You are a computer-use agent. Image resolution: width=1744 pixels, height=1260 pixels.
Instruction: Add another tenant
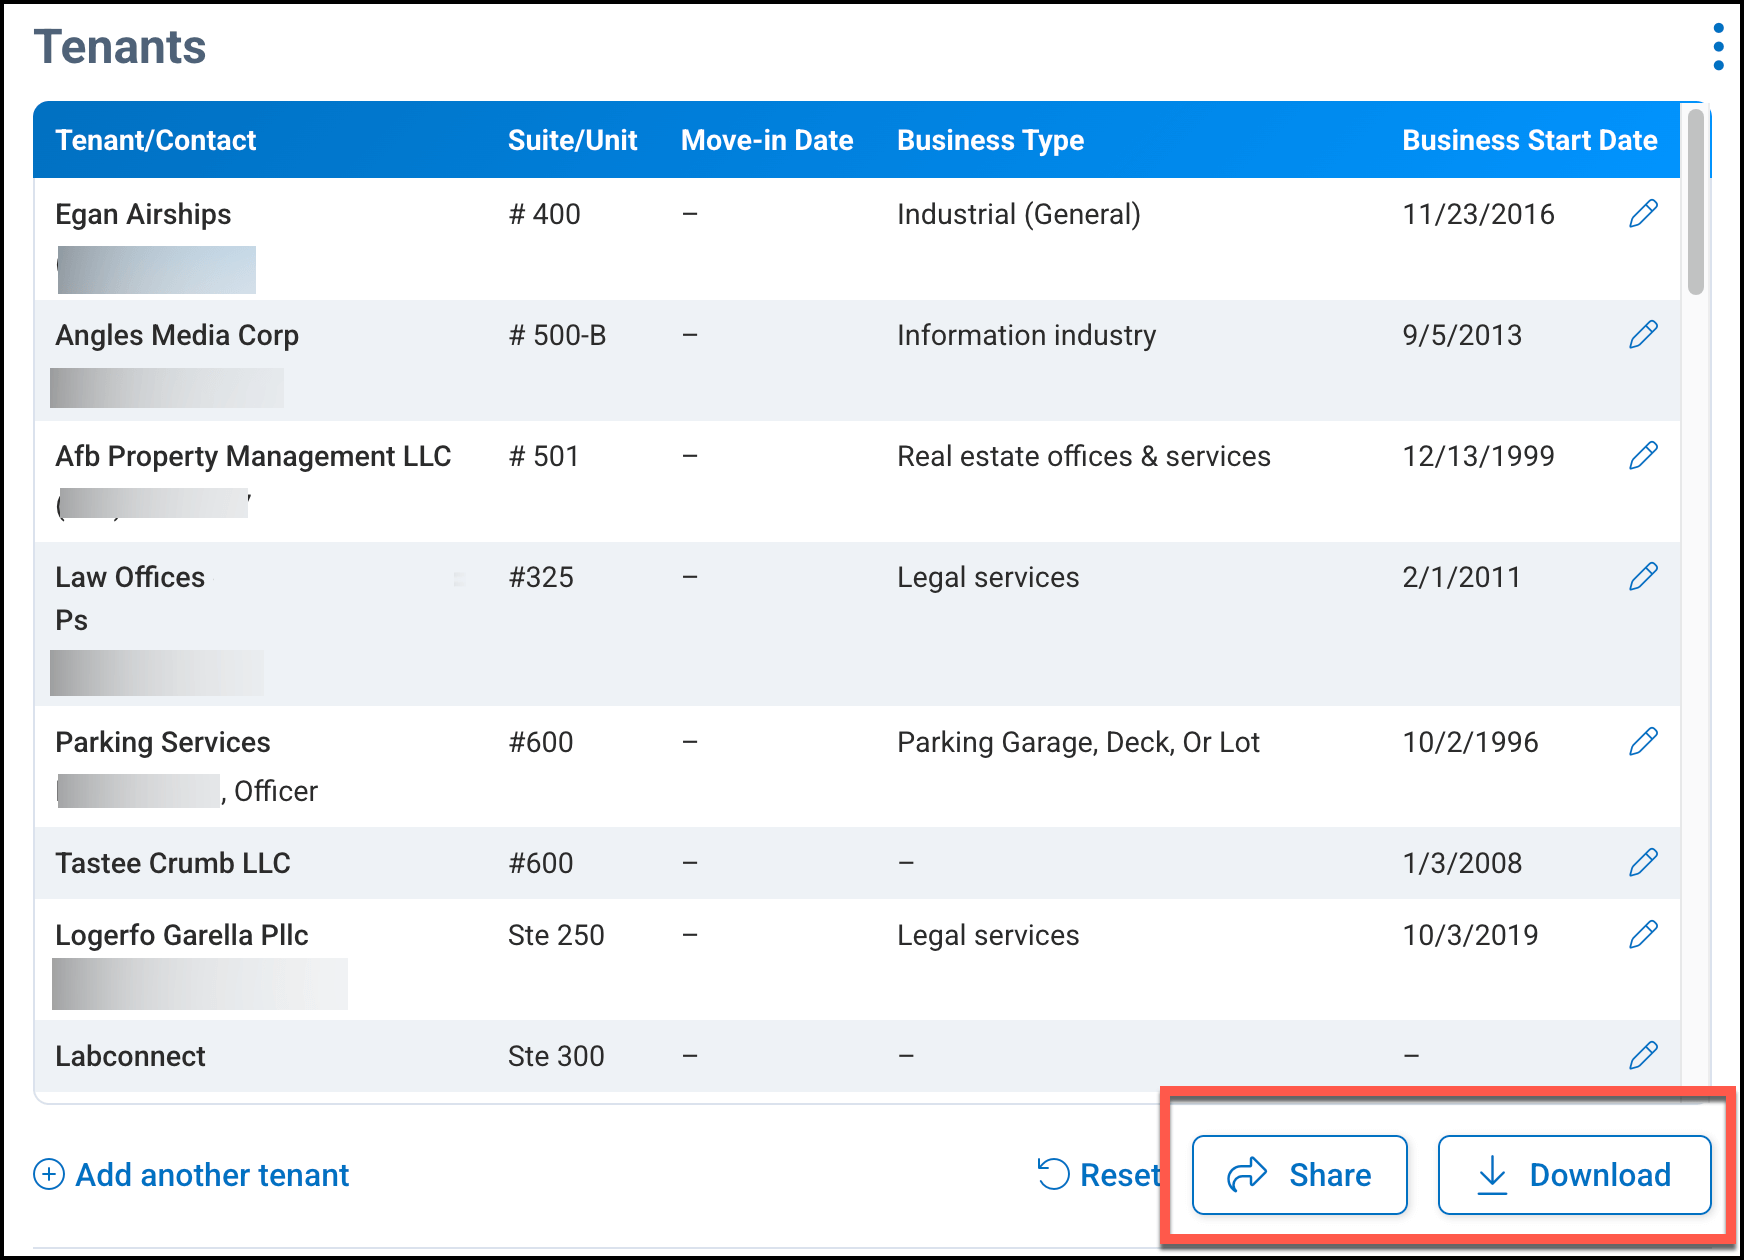[192, 1175]
